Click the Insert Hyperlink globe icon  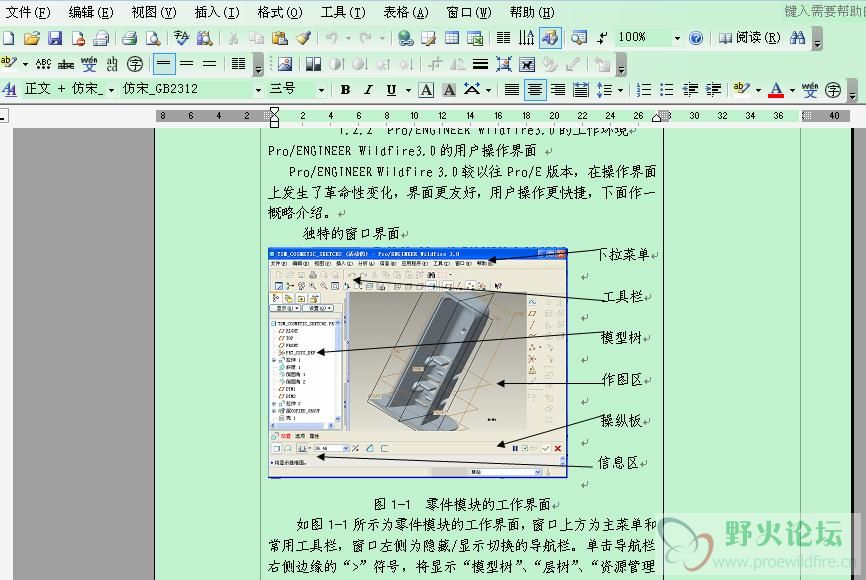tap(406, 38)
